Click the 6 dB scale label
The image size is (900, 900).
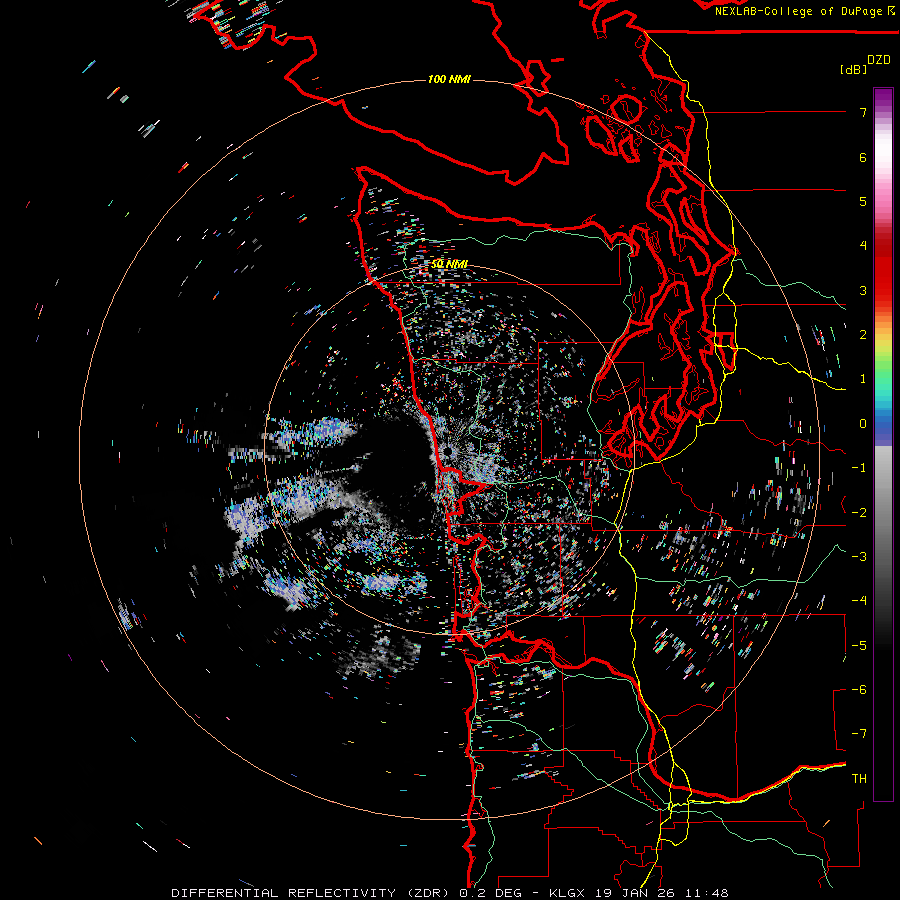(x=863, y=157)
